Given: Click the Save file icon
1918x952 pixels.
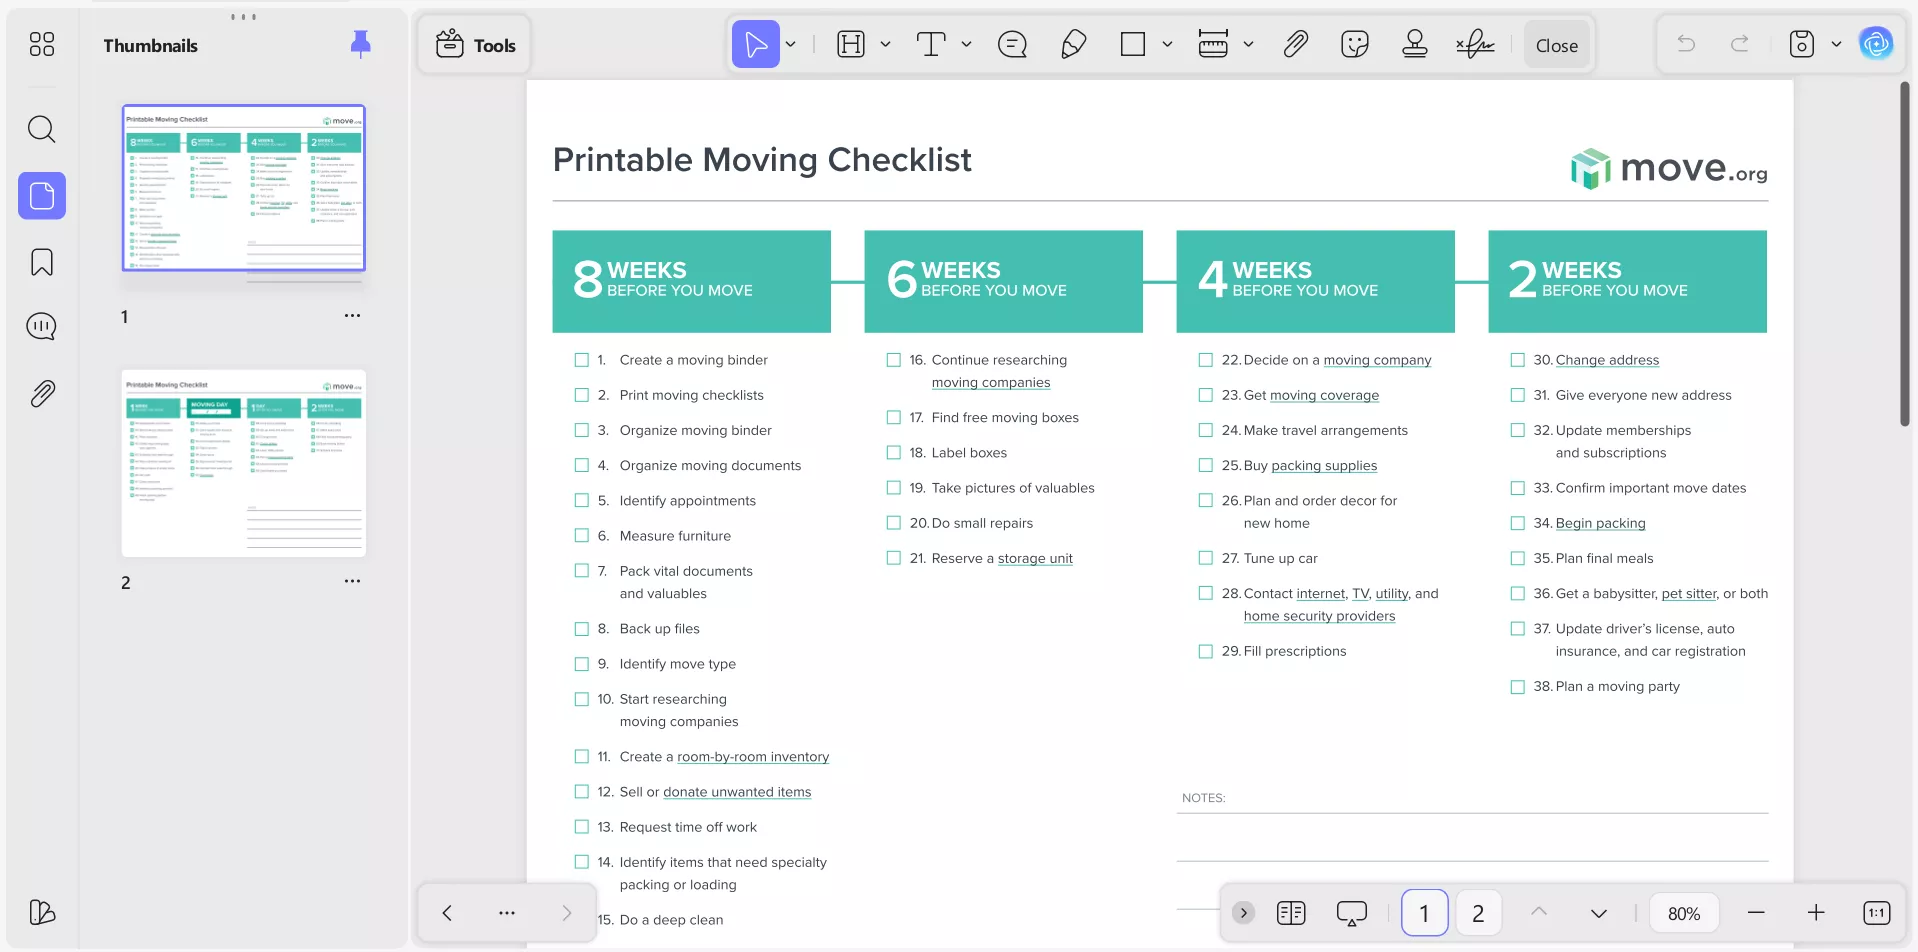Looking at the screenshot, I should pos(1802,44).
